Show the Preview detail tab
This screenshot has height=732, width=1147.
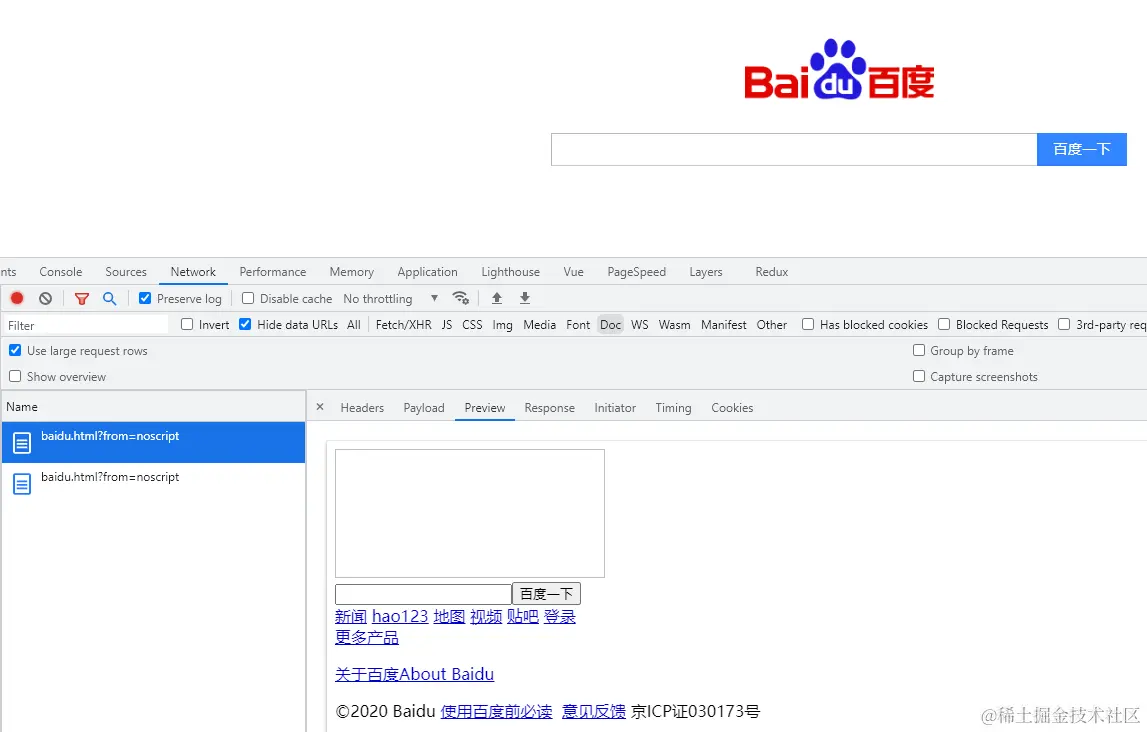pyautogui.click(x=485, y=407)
